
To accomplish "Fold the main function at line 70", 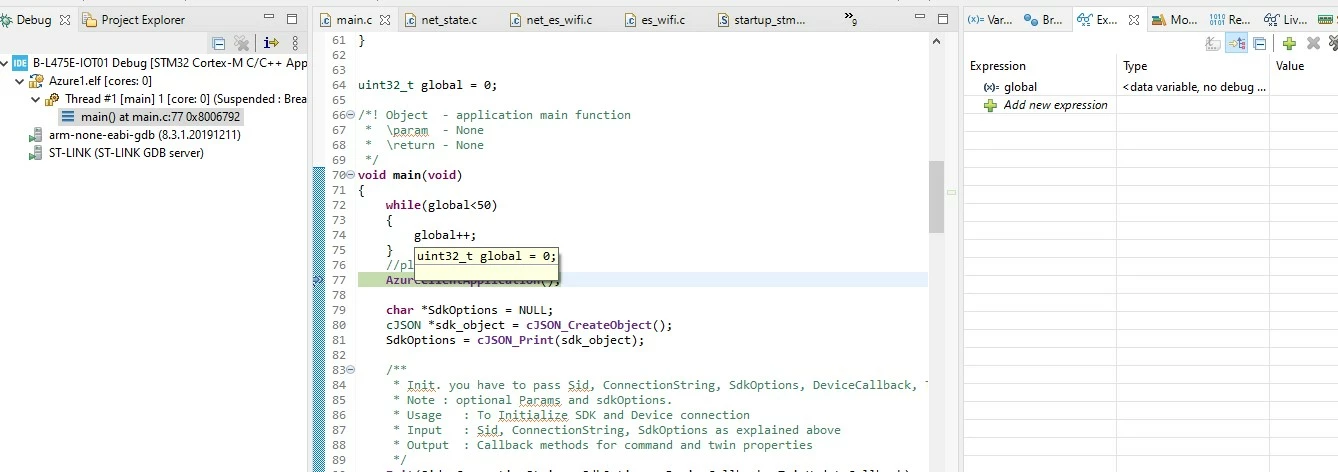I will click(x=350, y=175).
